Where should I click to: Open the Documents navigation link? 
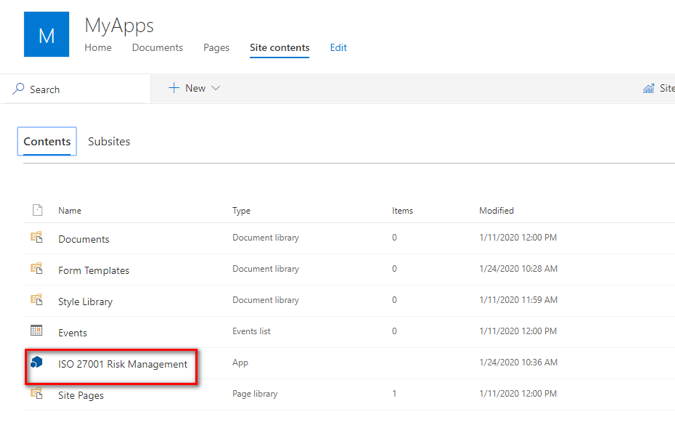[x=158, y=47]
